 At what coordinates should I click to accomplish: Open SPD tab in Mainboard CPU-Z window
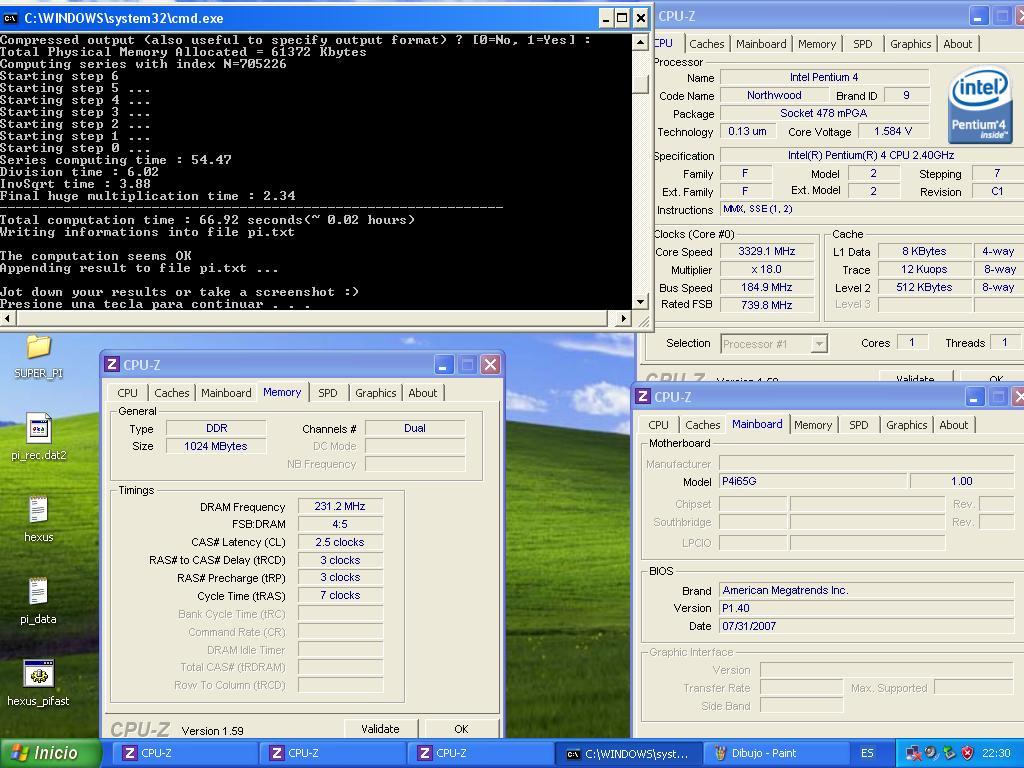[x=859, y=424]
